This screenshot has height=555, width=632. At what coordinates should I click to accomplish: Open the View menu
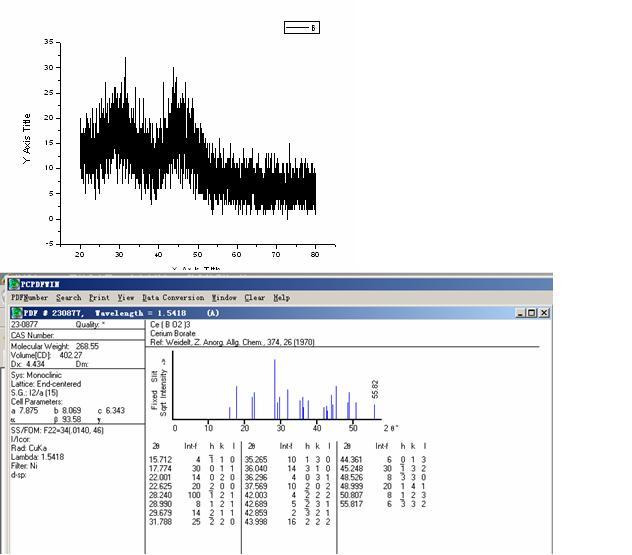(x=126, y=298)
